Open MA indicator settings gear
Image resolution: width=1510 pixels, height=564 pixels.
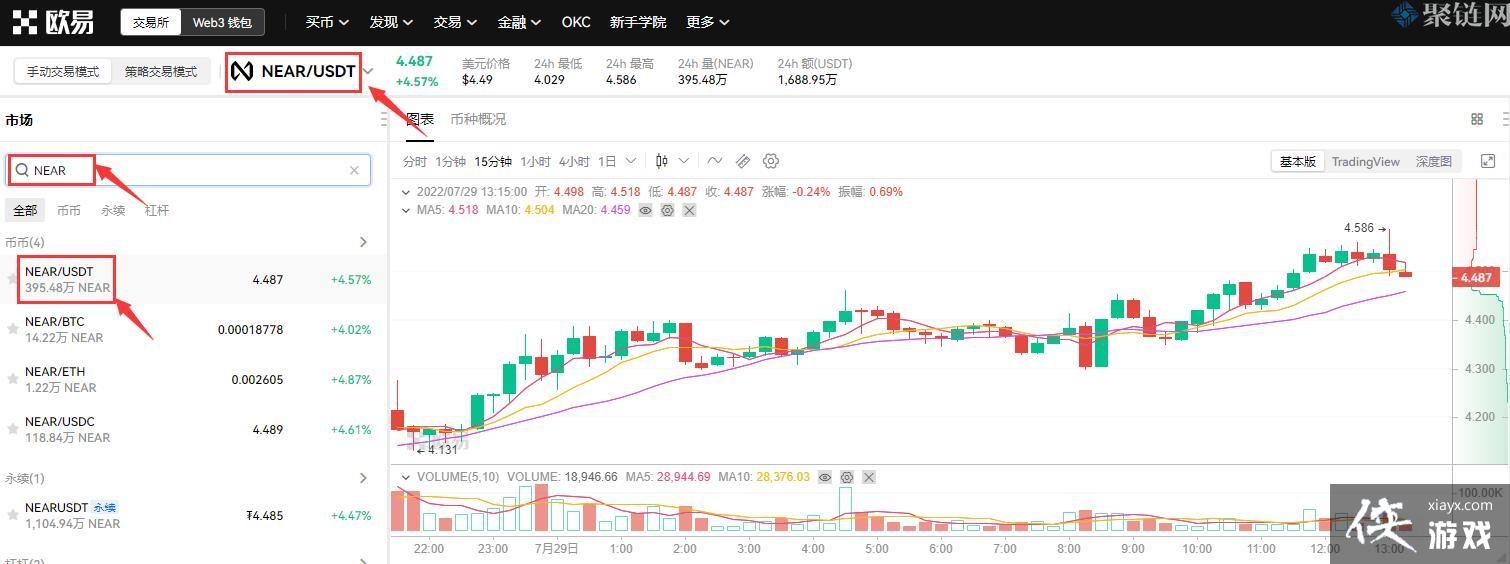(x=667, y=210)
